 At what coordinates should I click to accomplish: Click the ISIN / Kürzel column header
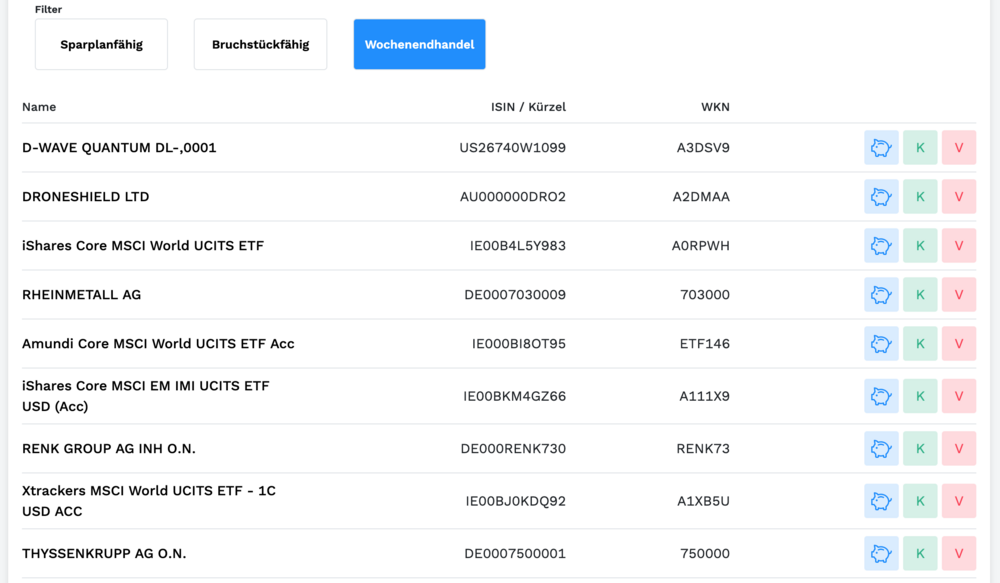(528, 107)
